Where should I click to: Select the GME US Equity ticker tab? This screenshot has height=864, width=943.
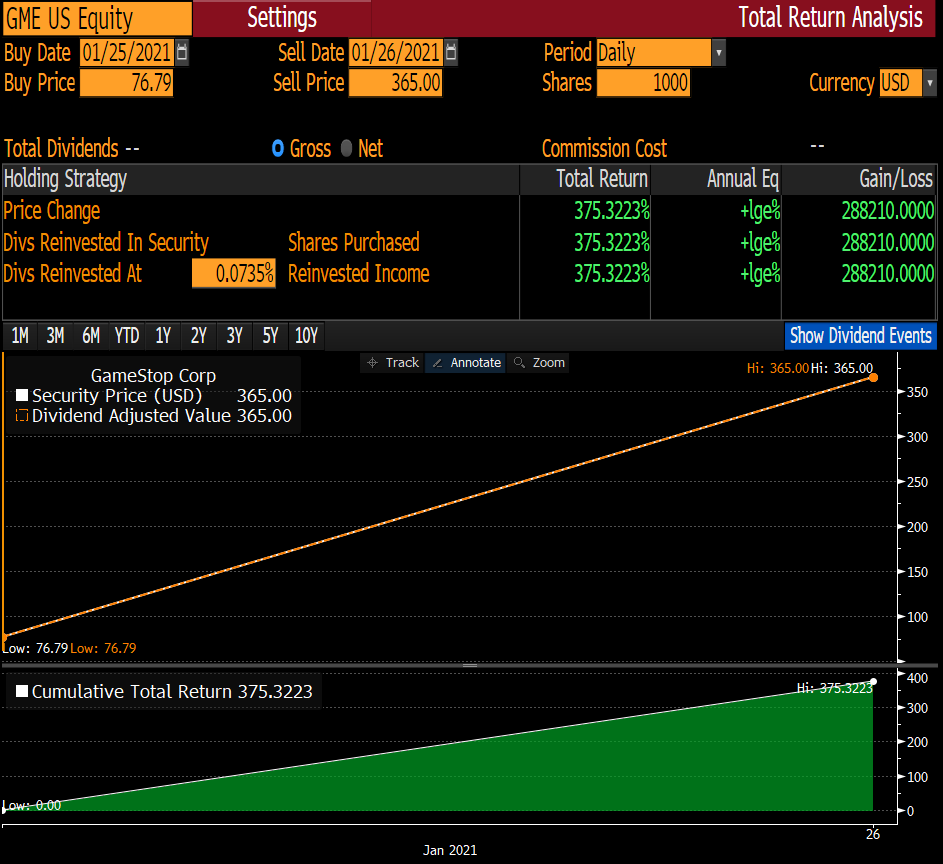[95, 17]
